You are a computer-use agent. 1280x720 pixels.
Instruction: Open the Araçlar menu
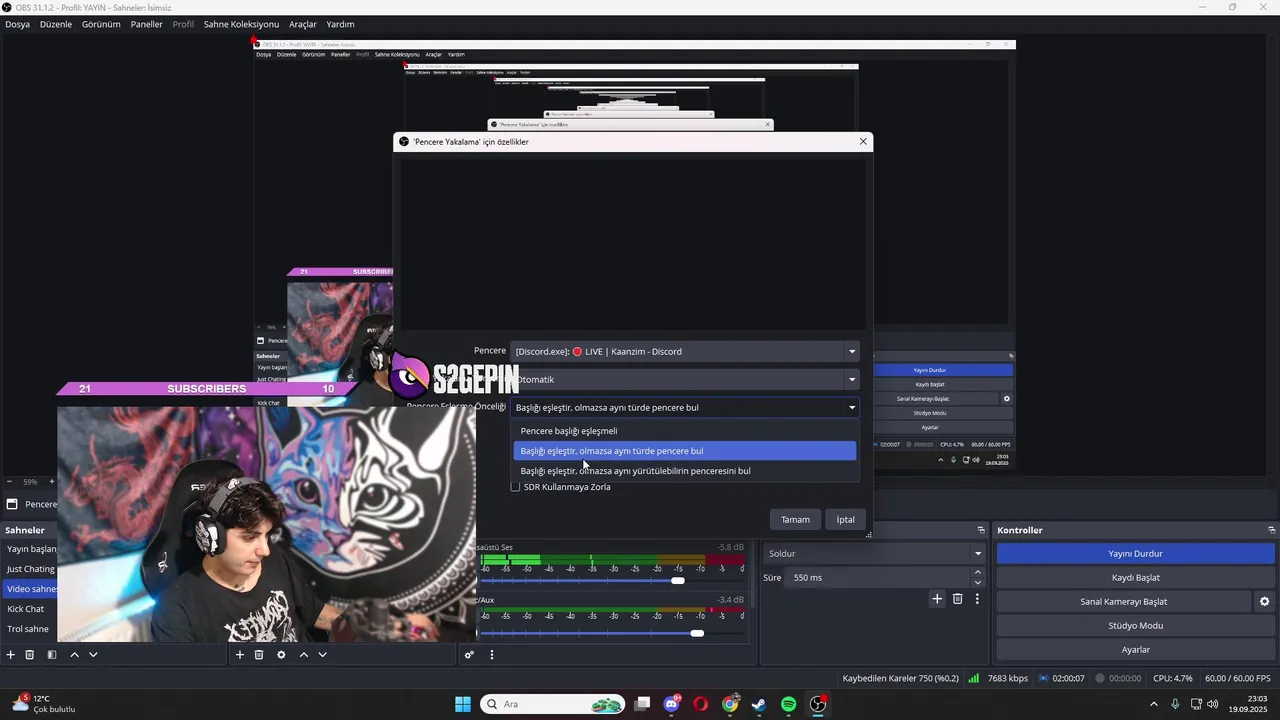302,24
